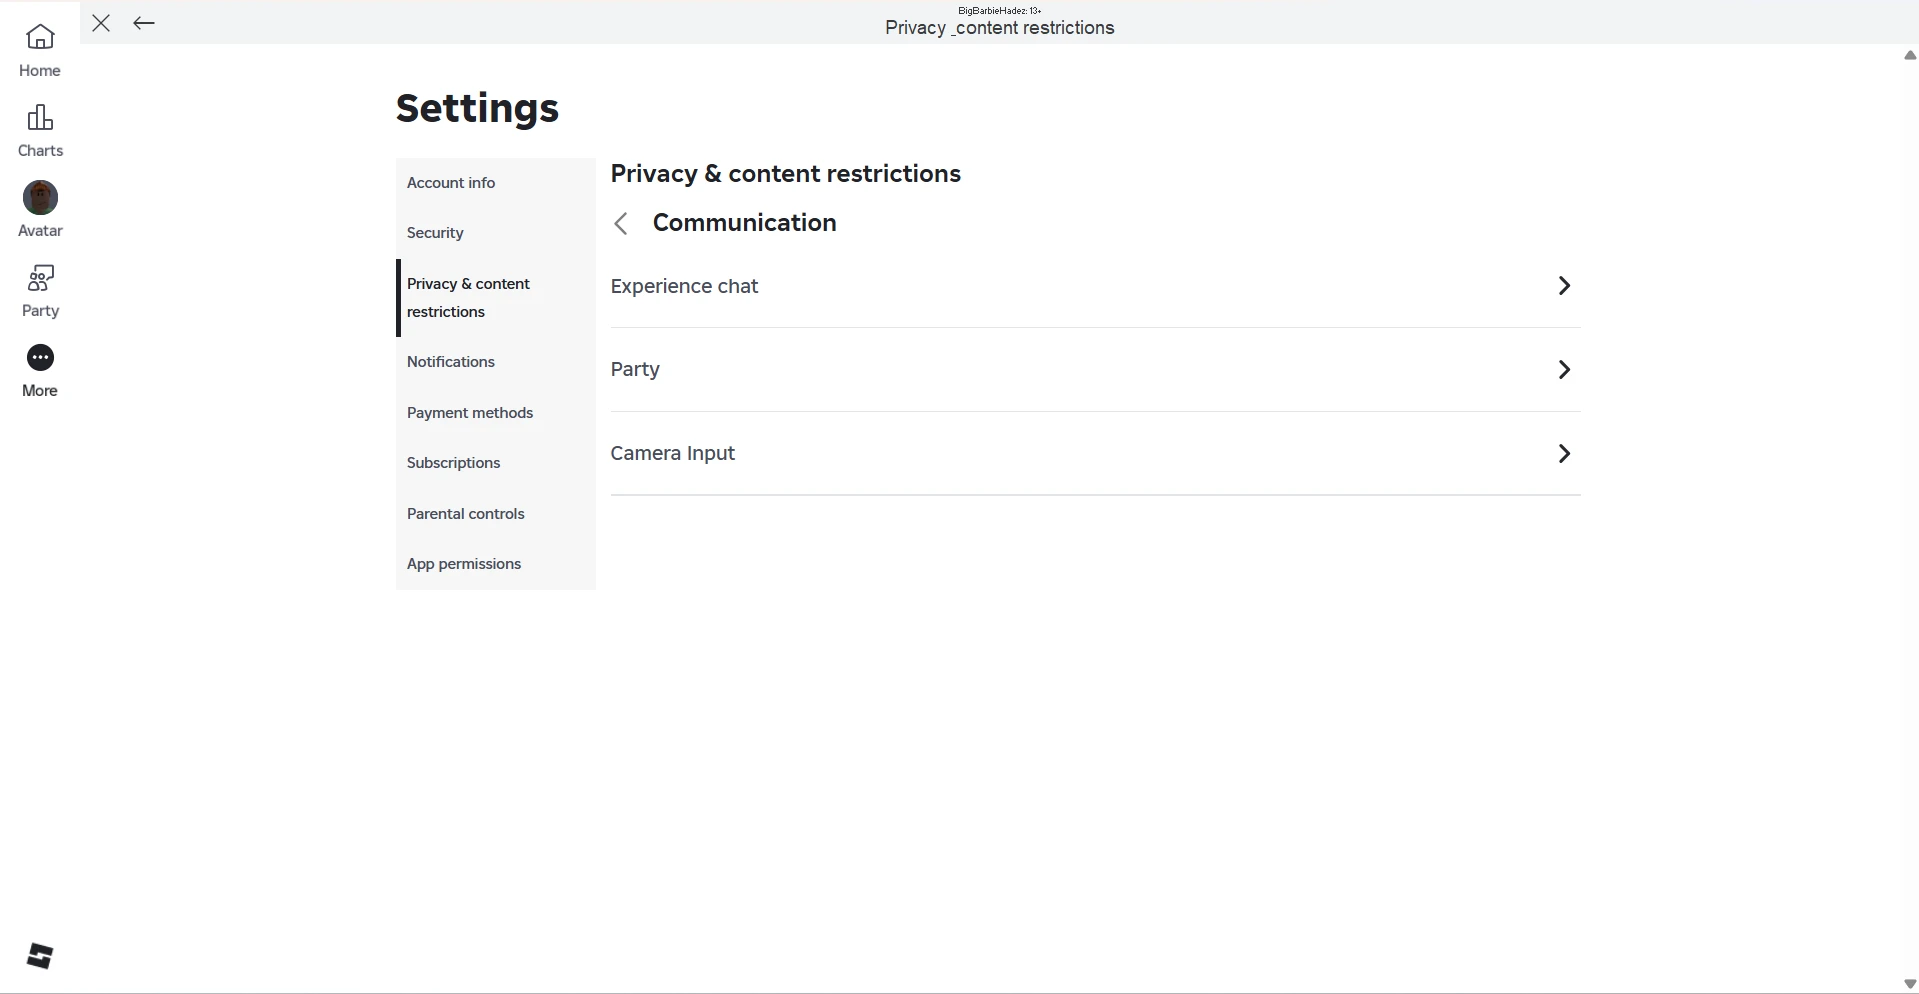The height and width of the screenshot is (994, 1919).
Task: Open the Avatar editor from the sidebar
Action: 40,209
